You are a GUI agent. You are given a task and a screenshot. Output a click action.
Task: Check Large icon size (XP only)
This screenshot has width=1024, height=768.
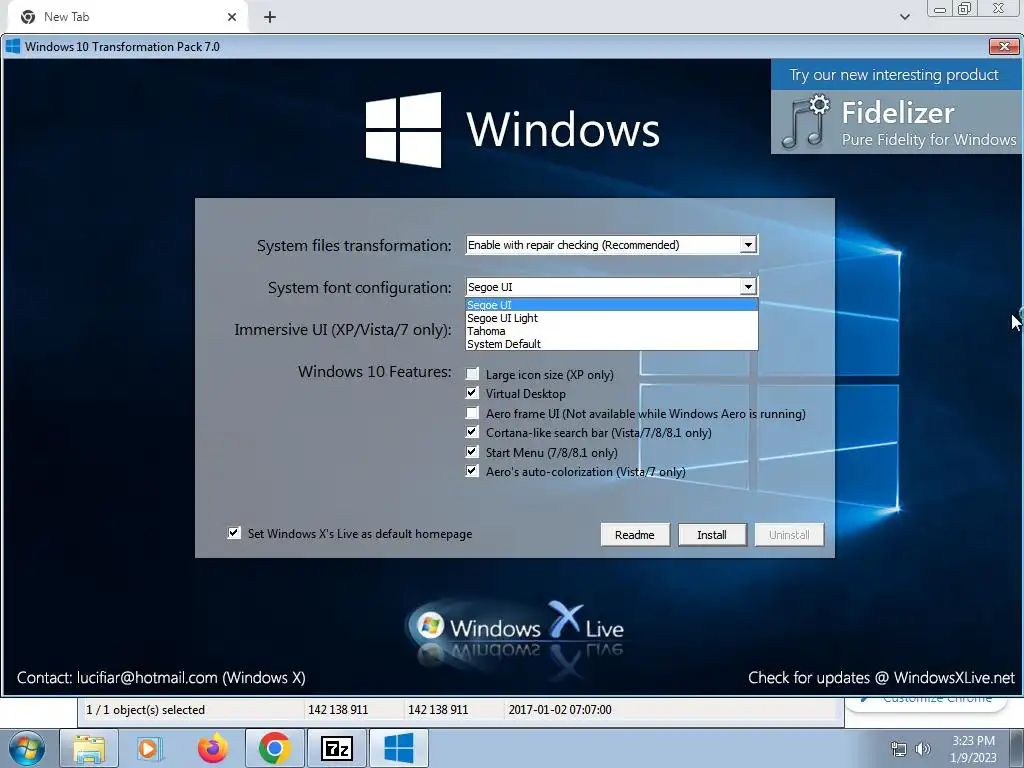472,374
